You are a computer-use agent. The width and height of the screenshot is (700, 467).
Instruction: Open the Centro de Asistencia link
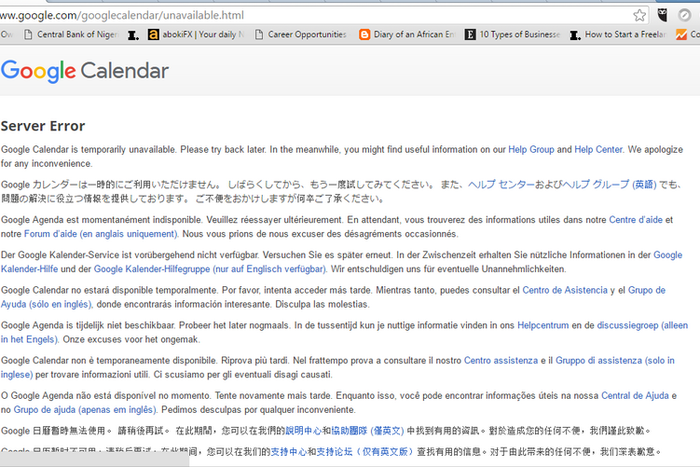[565, 290]
